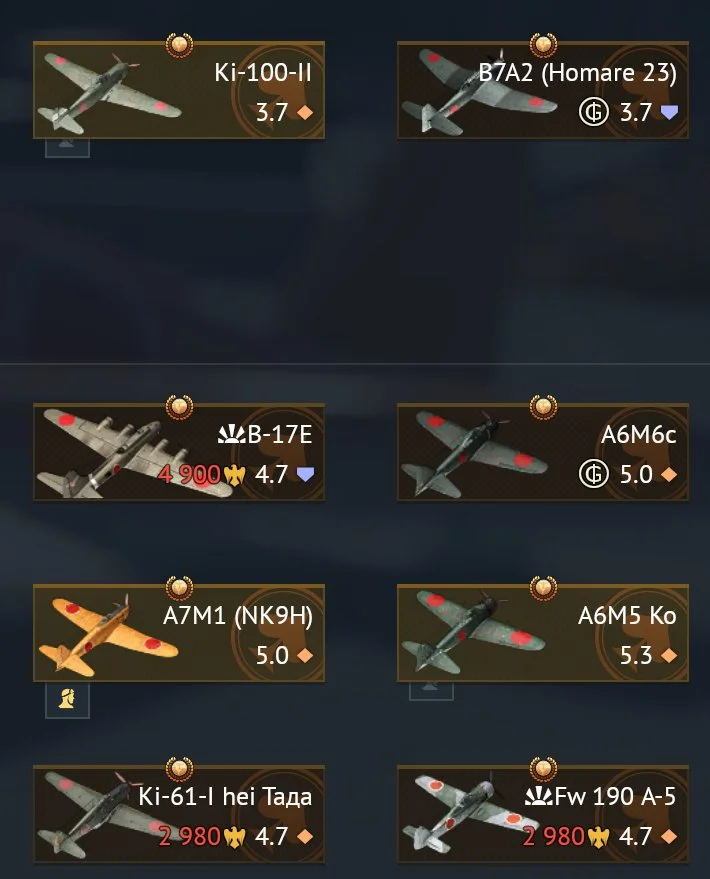This screenshot has height=879, width=710.
Task: Click the rising sun flag icon beside B-17E
Action: pyautogui.click(x=232, y=434)
